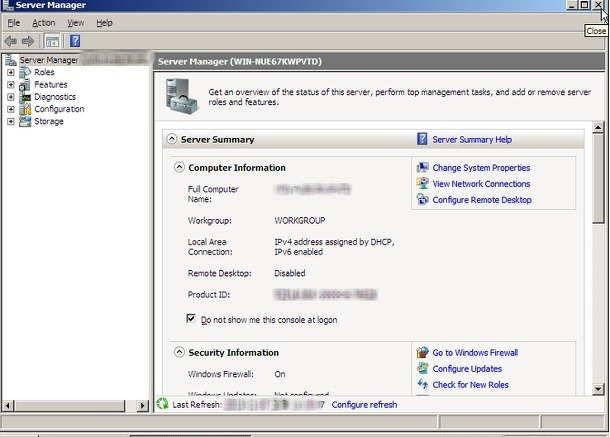This screenshot has width=610, height=437.
Task: Open View Network Connections link
Action: coord(481,184)
